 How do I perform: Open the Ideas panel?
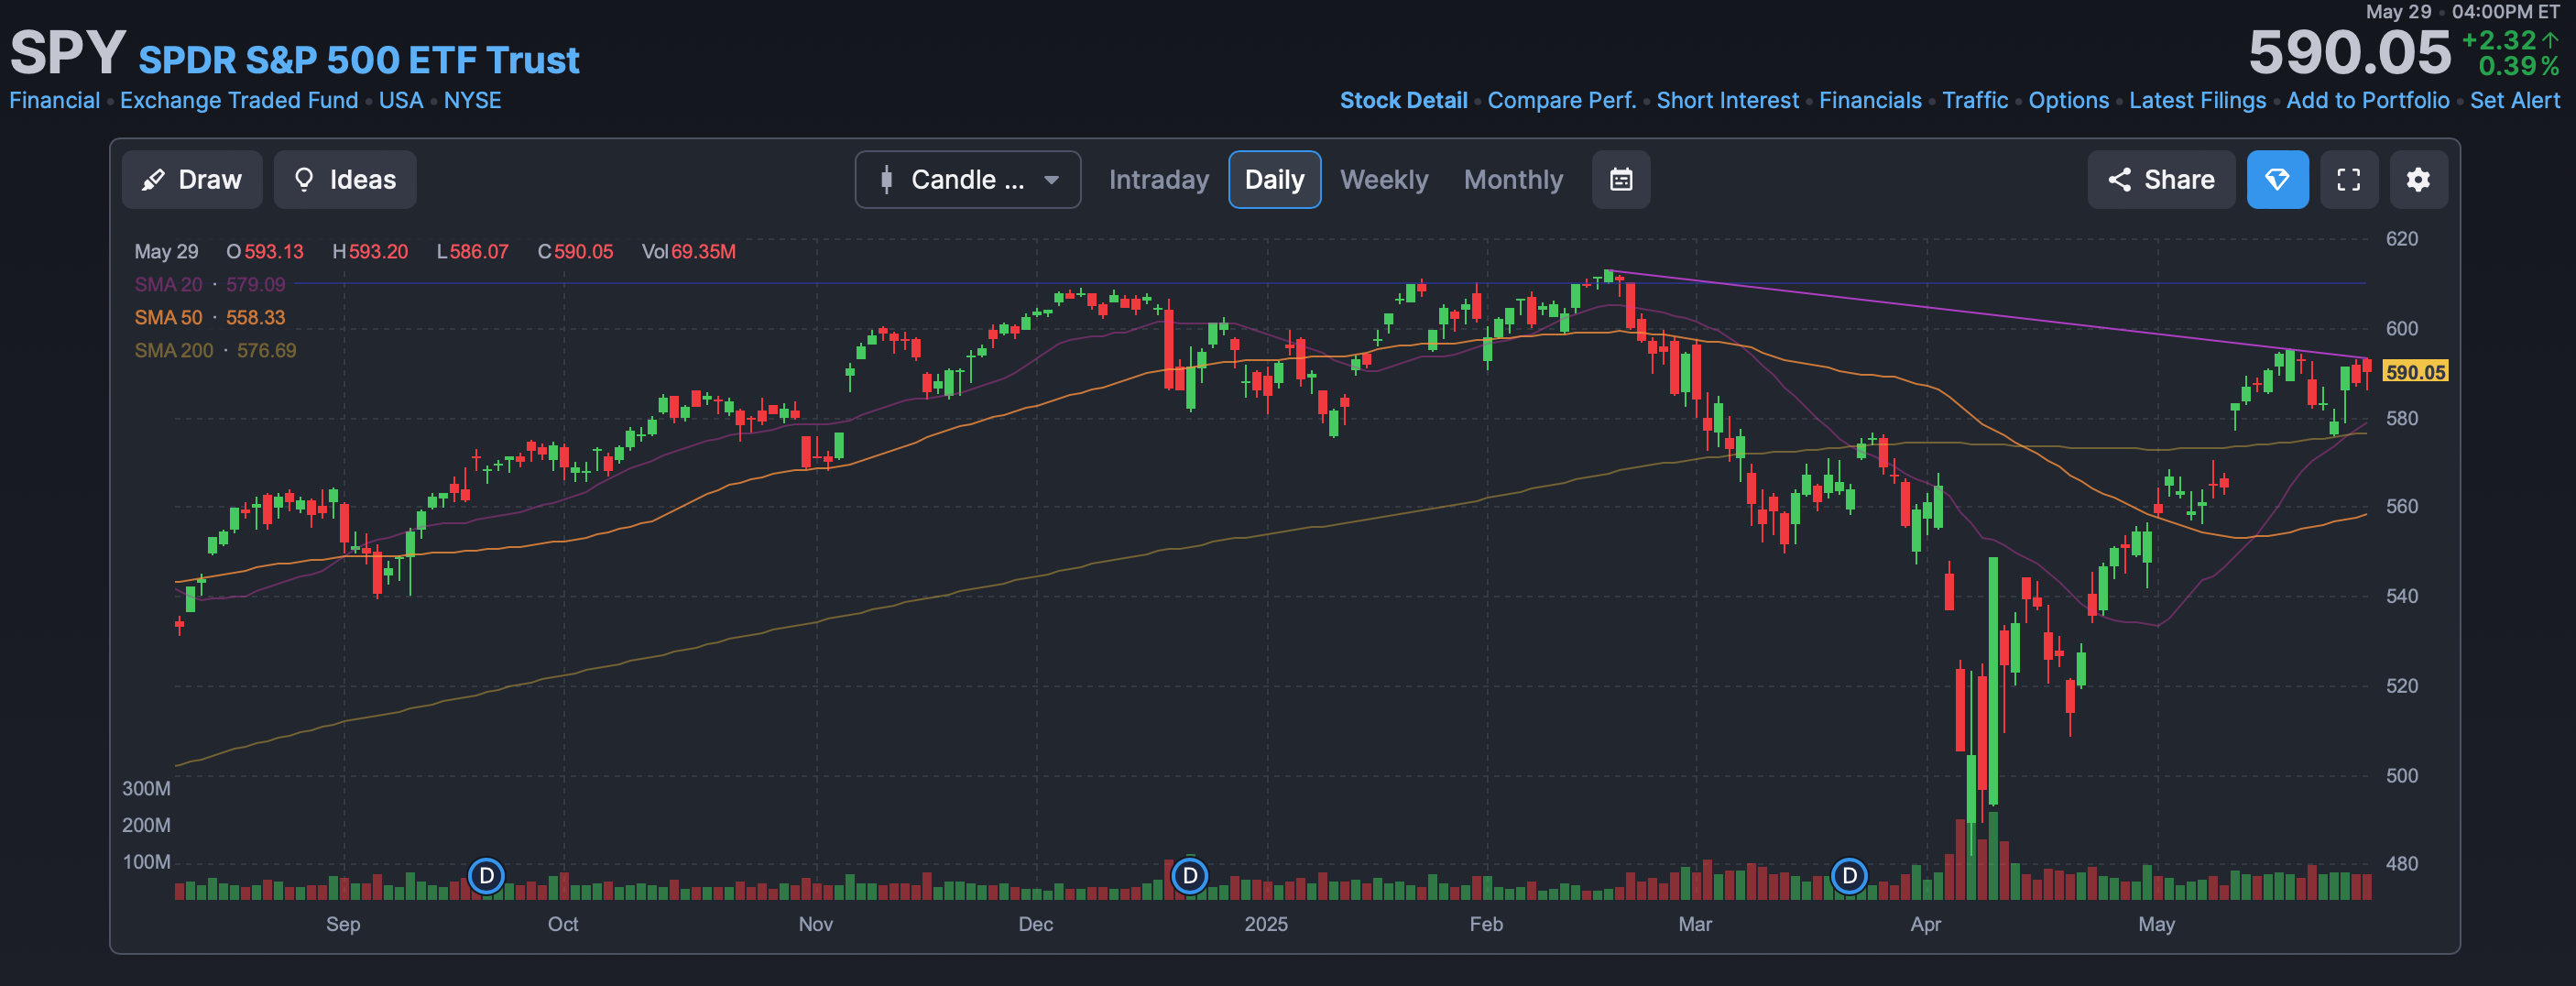click(x=345, y=180)
